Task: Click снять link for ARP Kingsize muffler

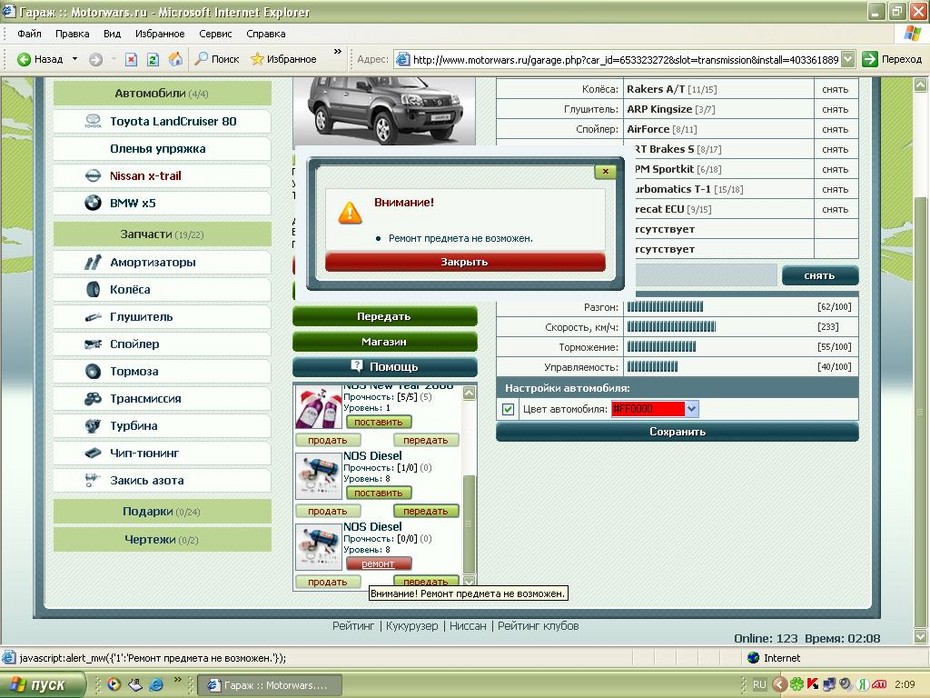Action: point(835,110)
